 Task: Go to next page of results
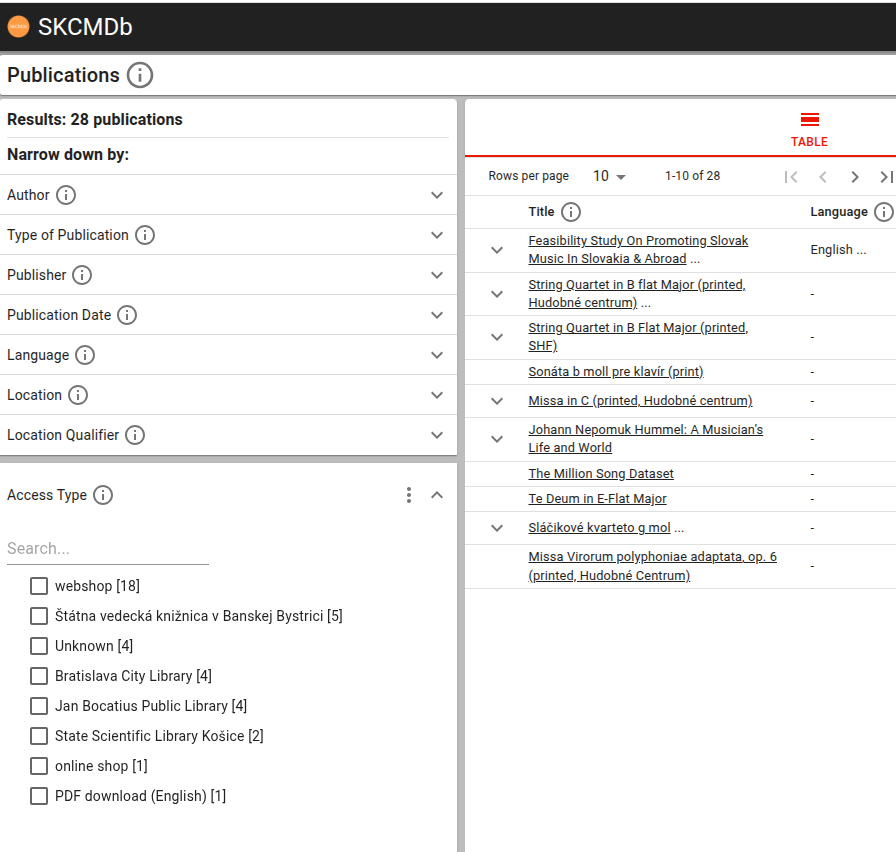coord(855,177)
